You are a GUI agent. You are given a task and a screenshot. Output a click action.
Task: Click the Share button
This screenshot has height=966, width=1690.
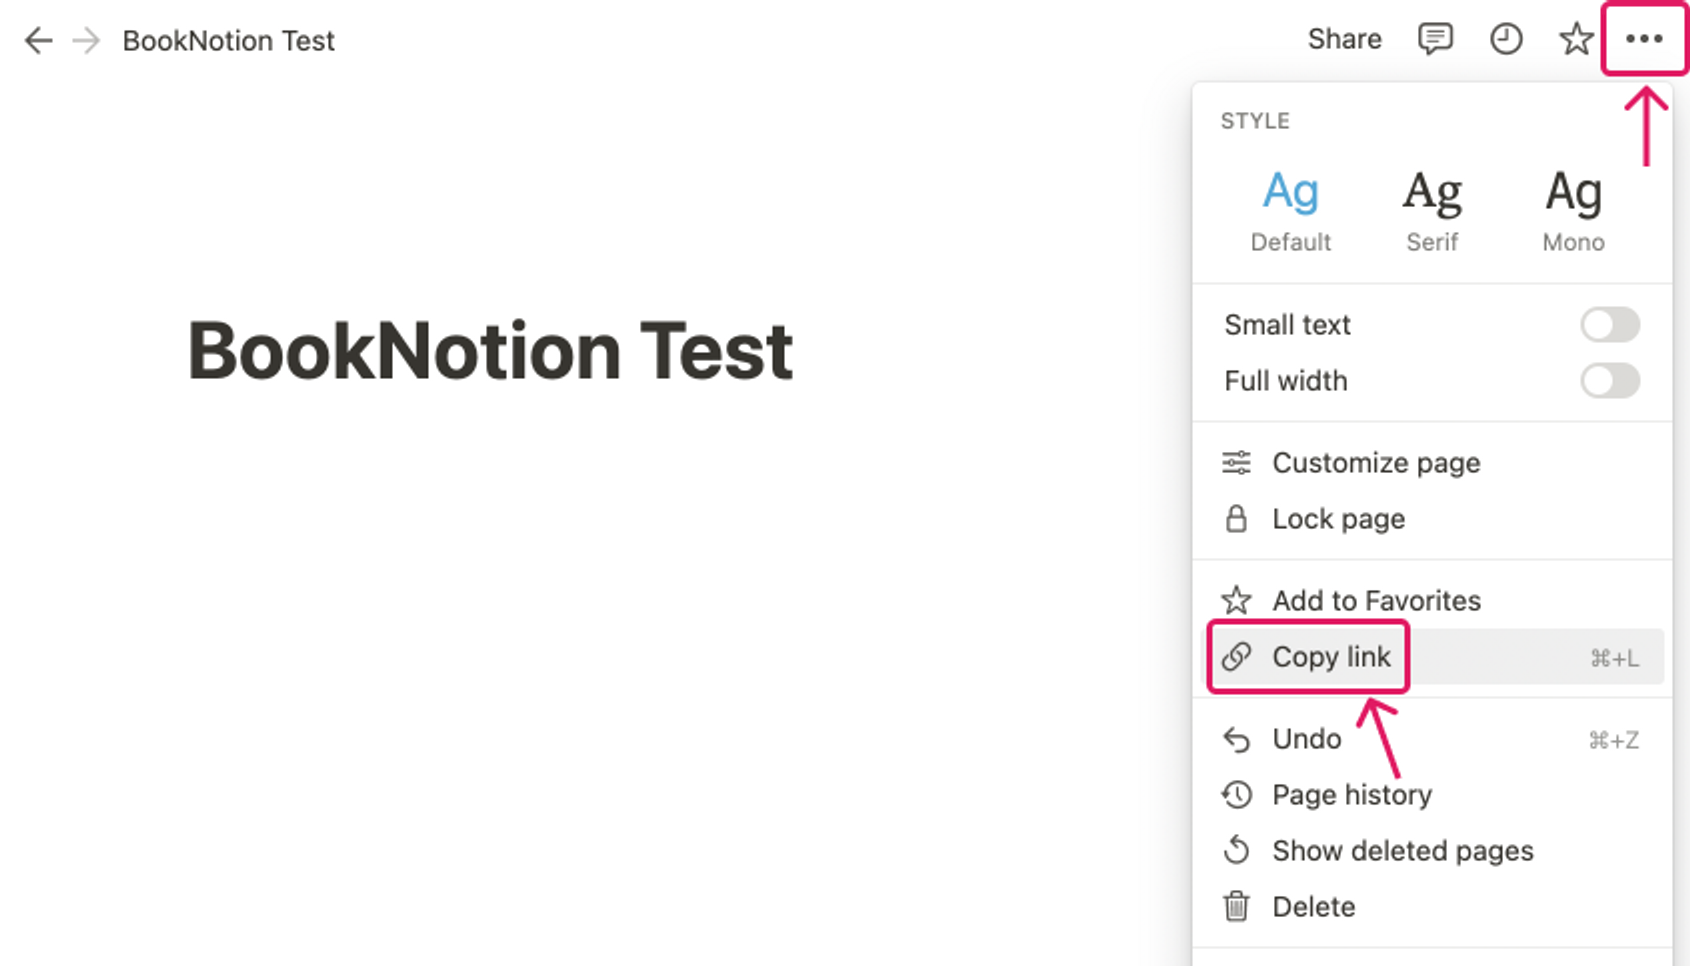coord(1344,39)
